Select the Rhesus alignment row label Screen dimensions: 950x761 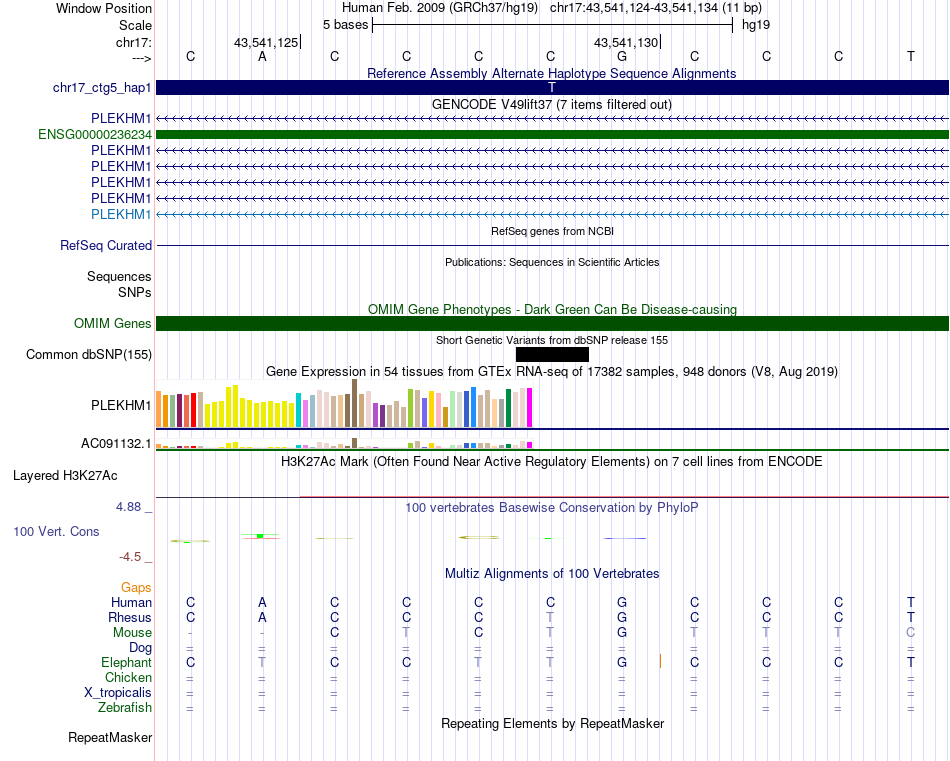coord(130,617)
